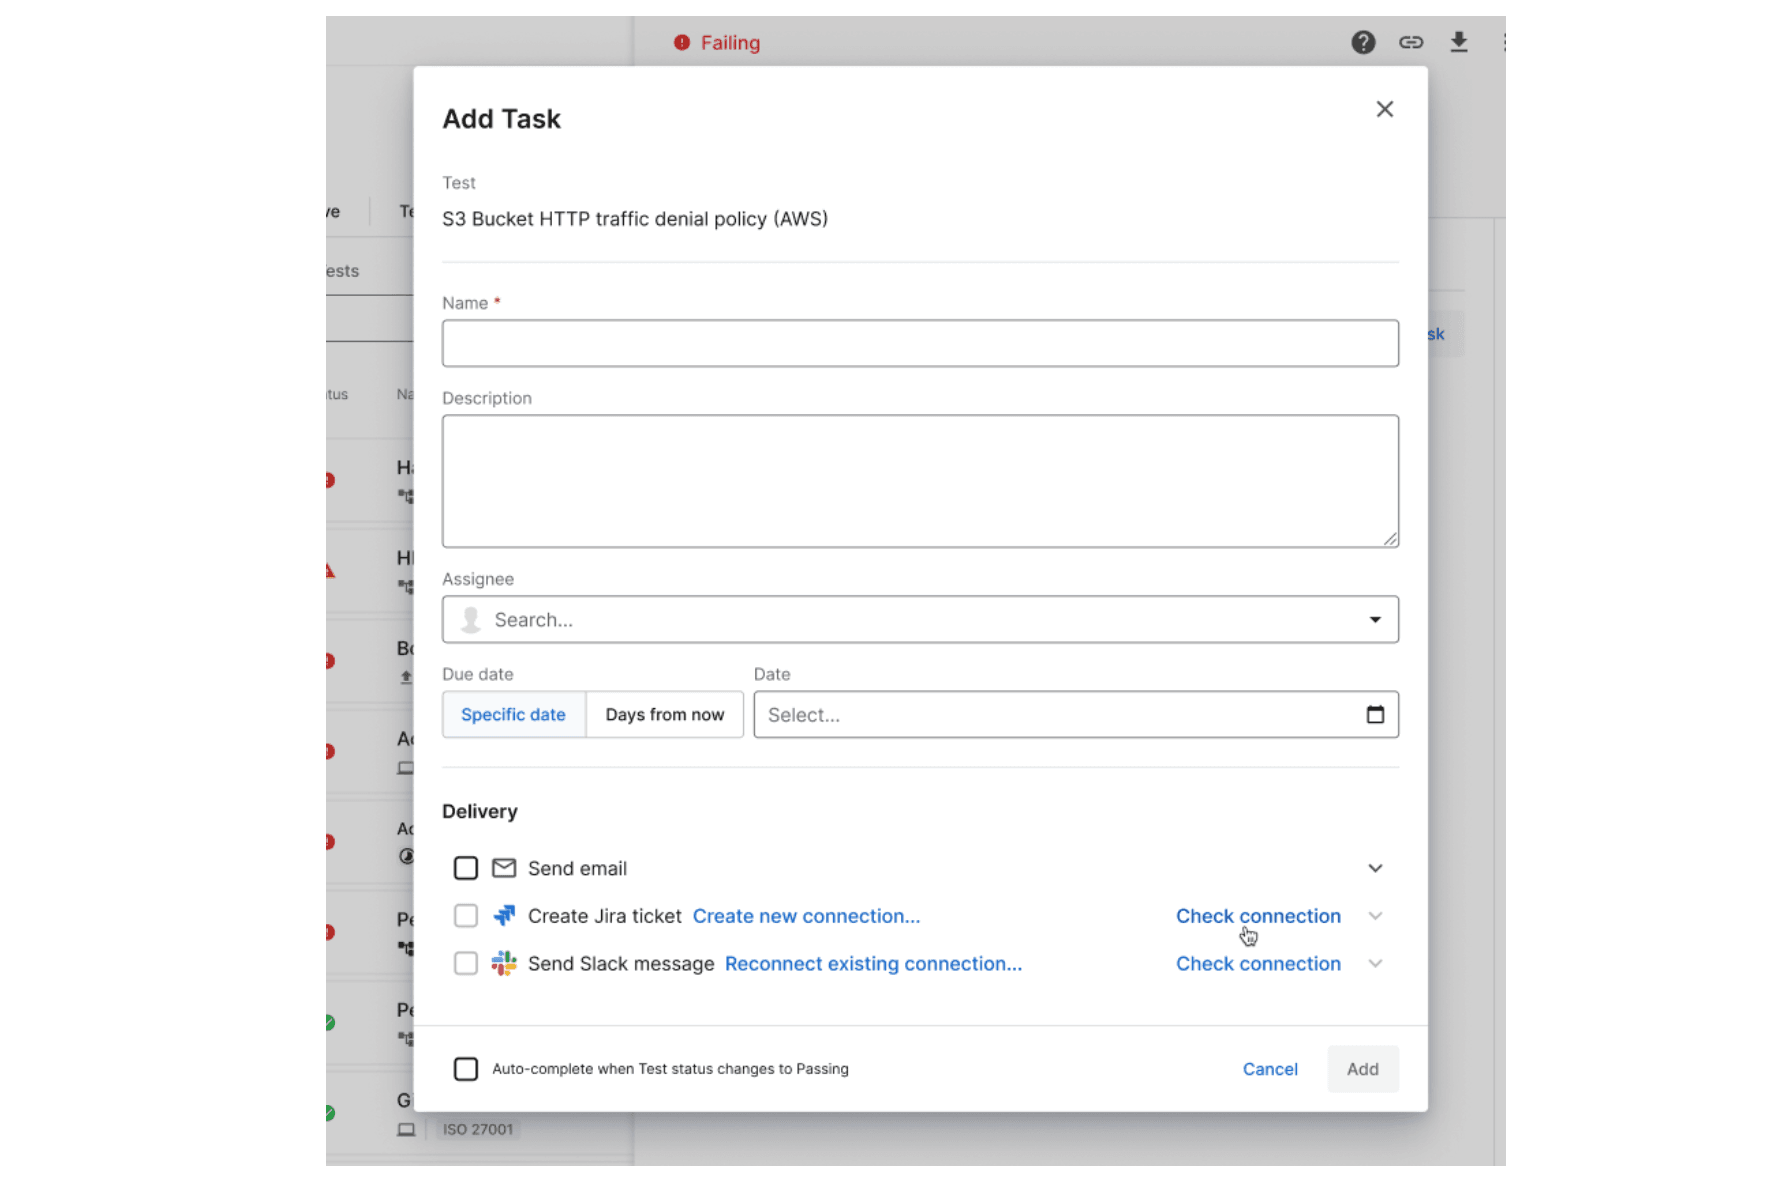Click Create new connection link
This screenshot has height=1185, width=1787.
point(806,916)
